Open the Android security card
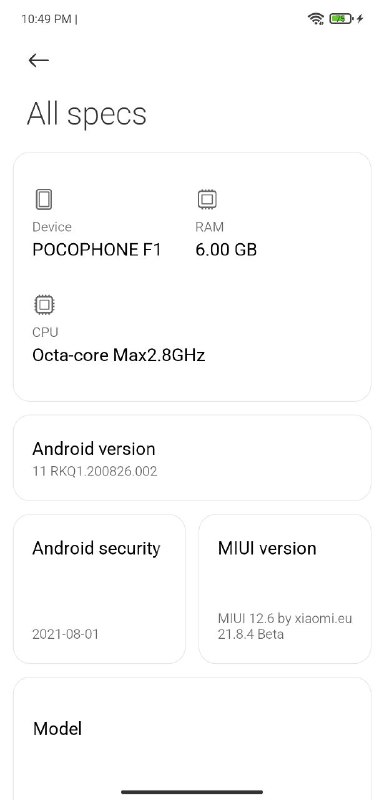Image resolution: width=384 pixels, height=800 pixels. [x=99, y=589]
